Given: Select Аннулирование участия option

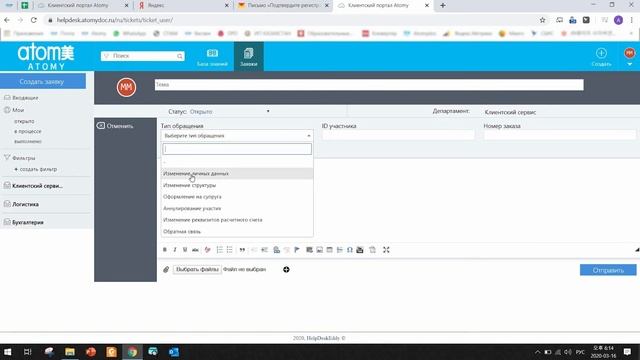Looking at the screenshot, I should pos(237,209).
